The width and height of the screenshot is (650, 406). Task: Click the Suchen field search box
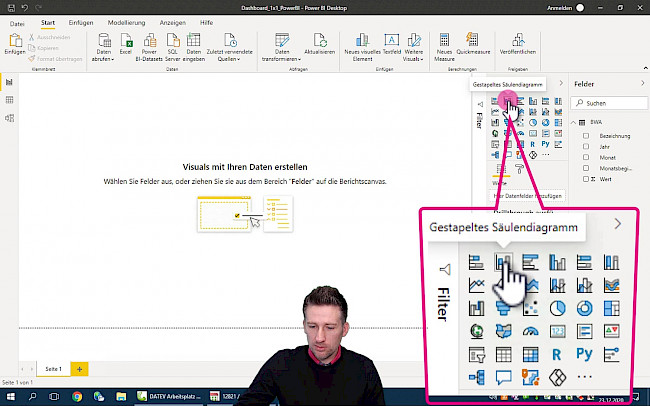(x=609, y=103)
